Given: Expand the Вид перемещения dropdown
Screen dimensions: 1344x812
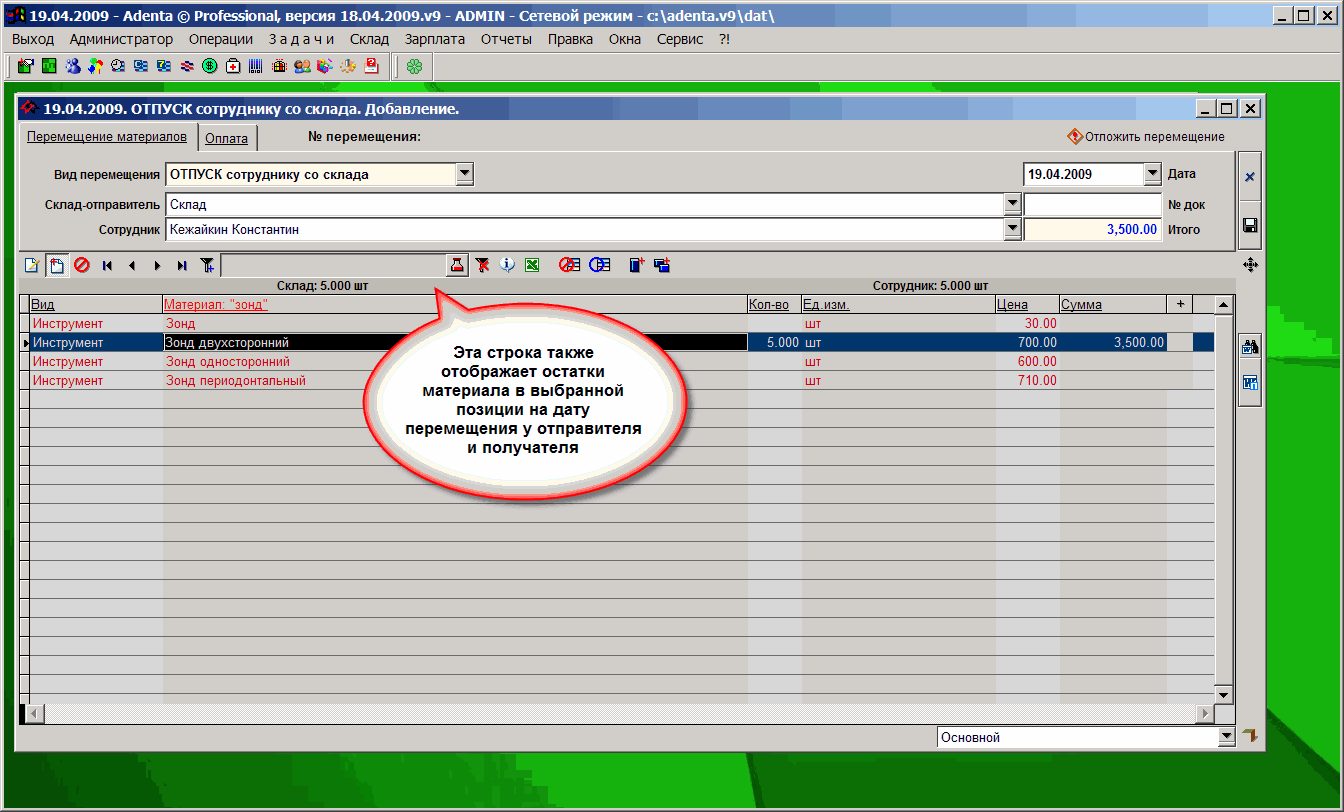Looking at the screenshot, I should [x=464, y=174].
